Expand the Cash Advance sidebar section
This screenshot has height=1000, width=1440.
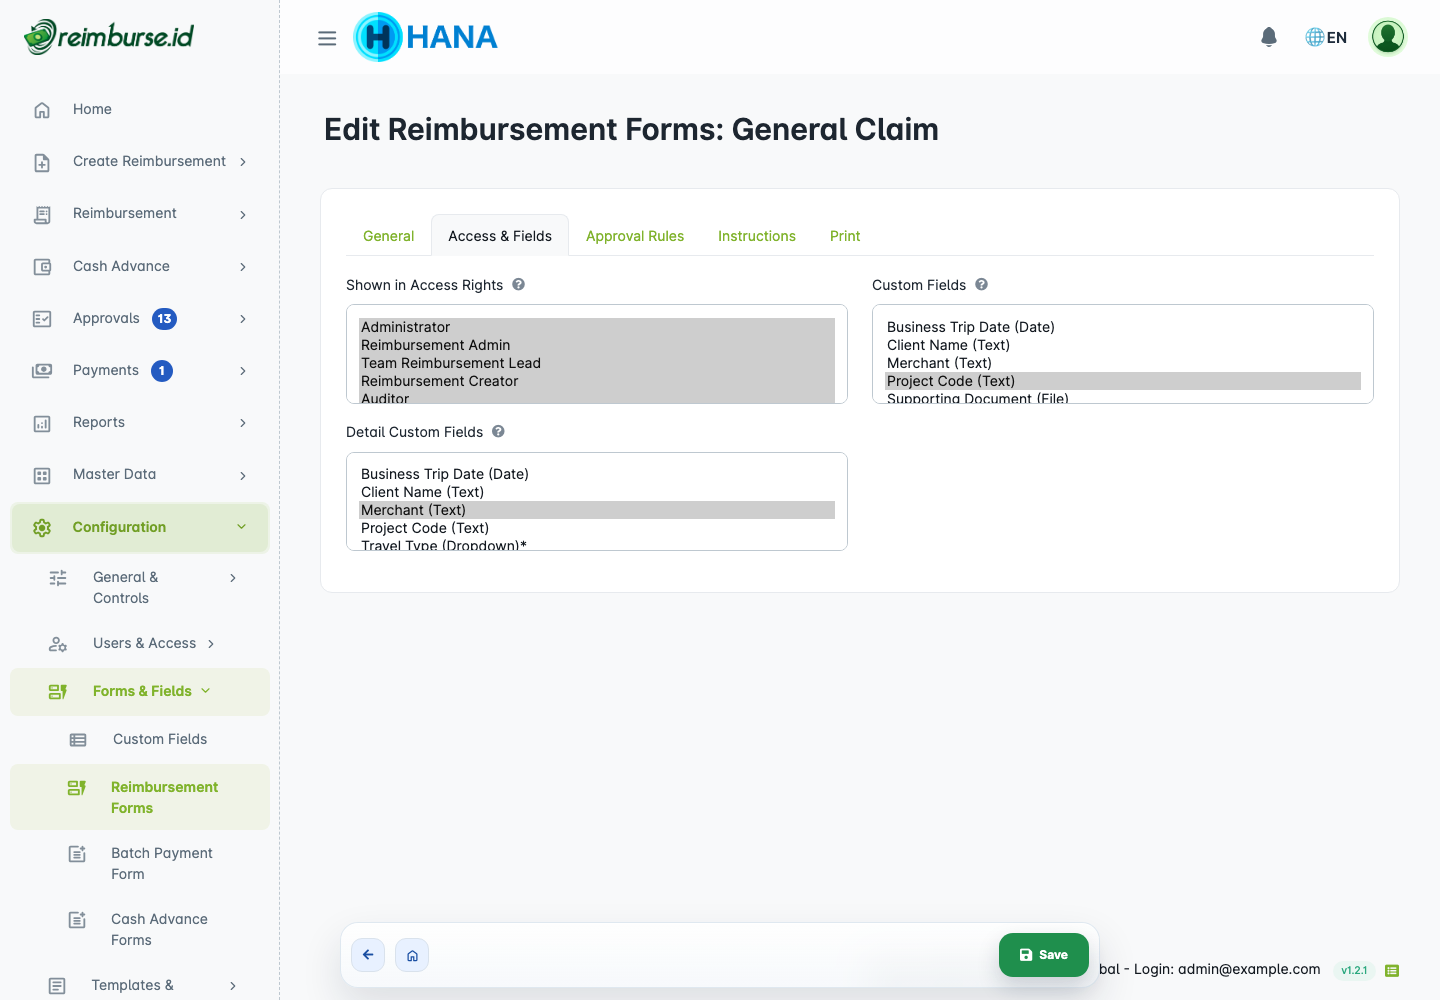243,266
